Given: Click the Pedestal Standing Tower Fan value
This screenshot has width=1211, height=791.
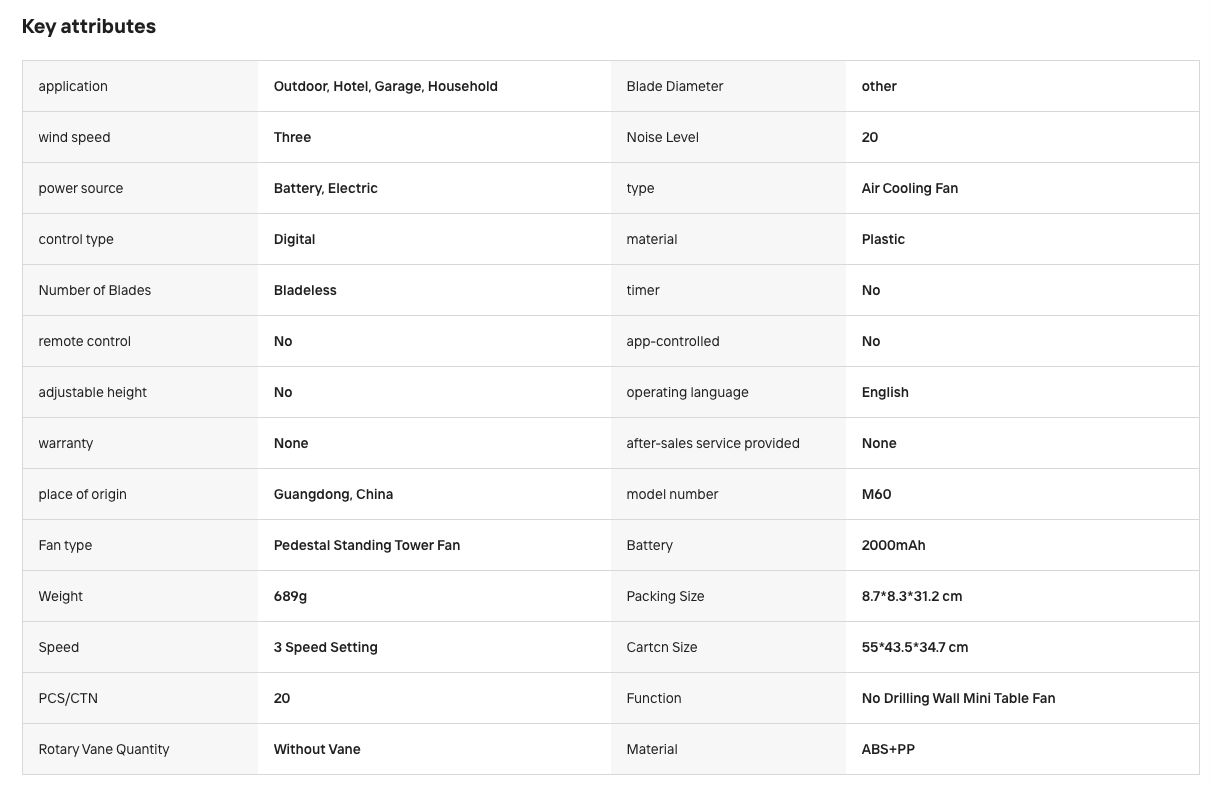Looking at the screenshot, I should click(x=367, y=545).
